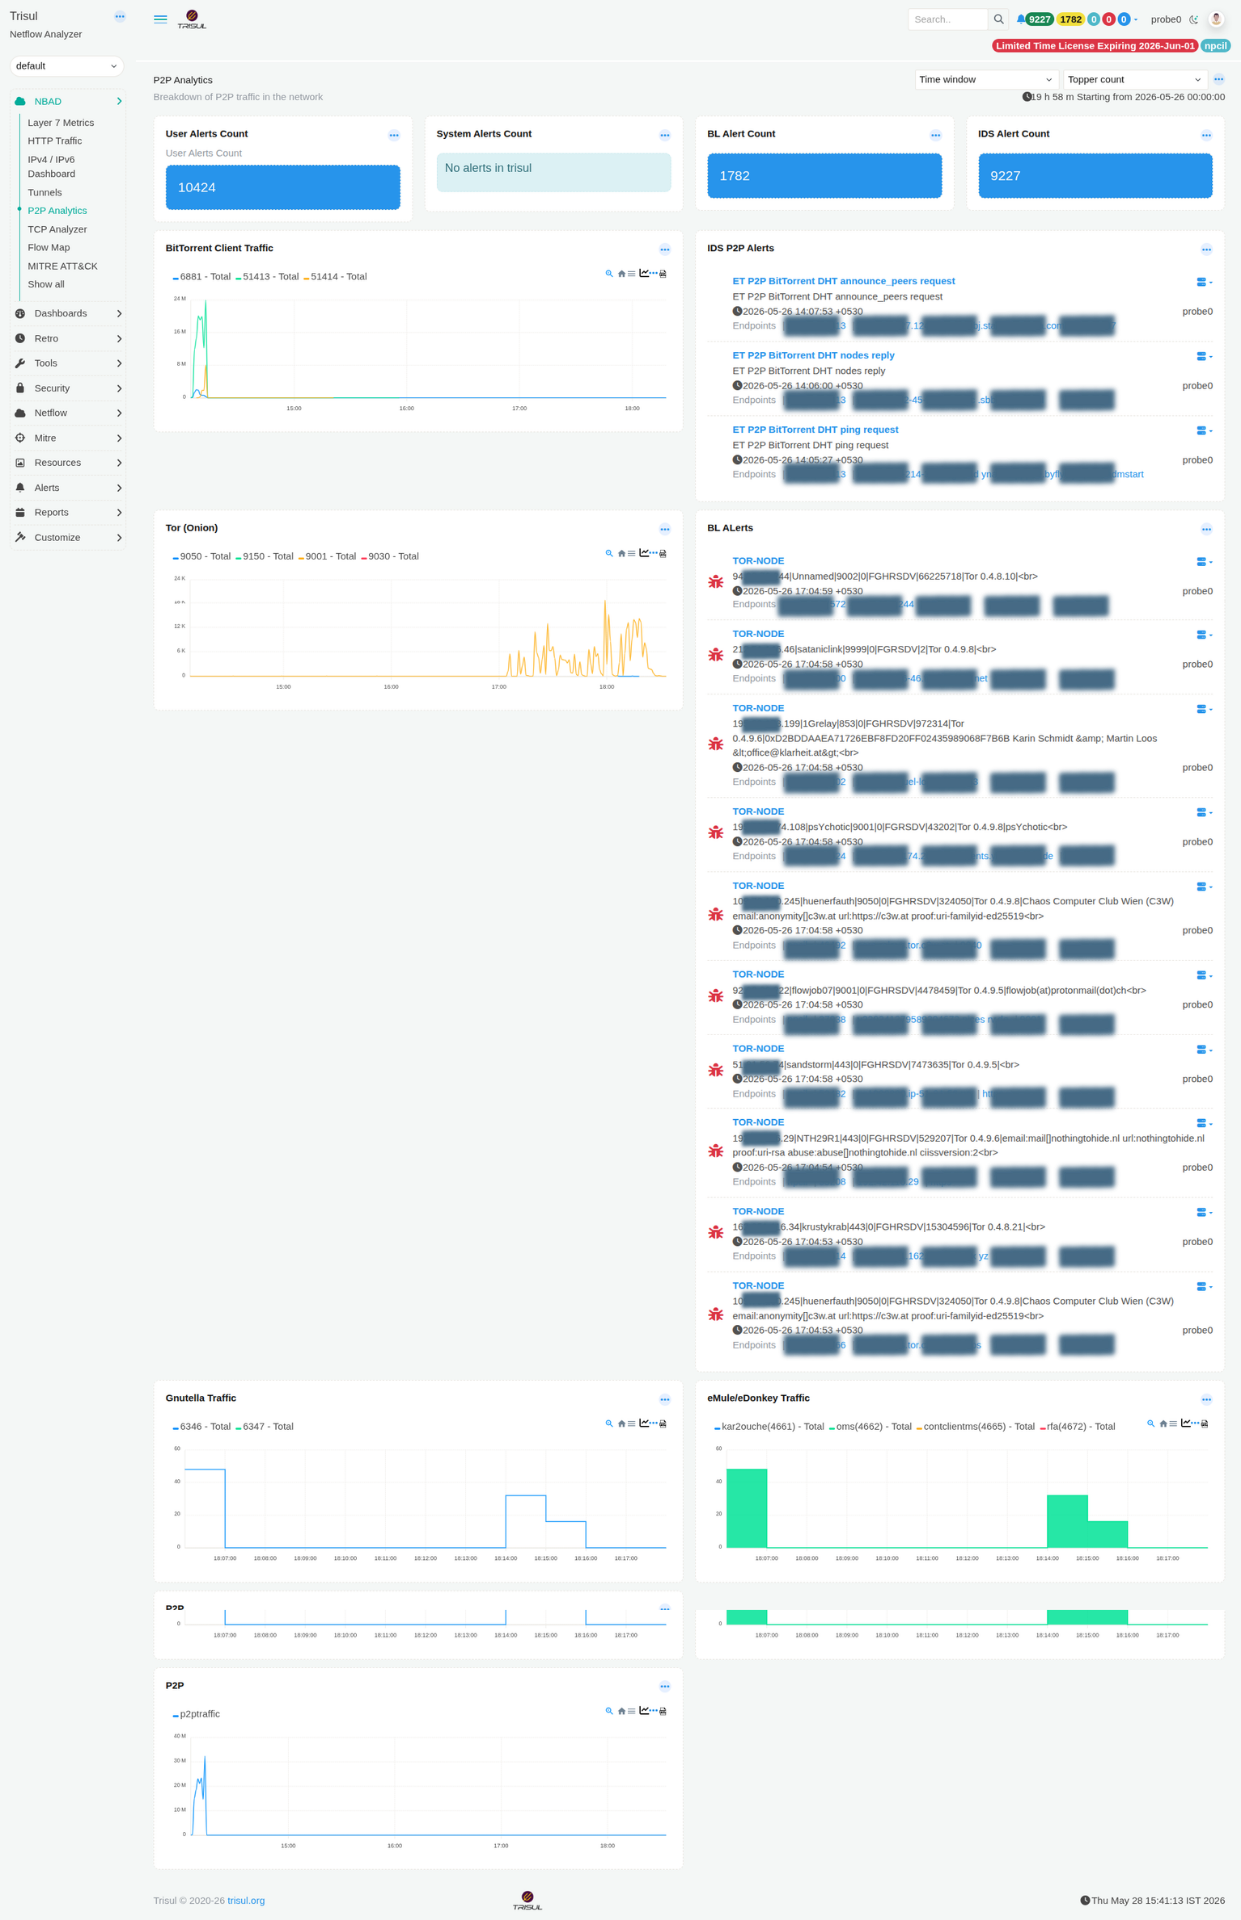
Task: Open Flow Map menu item
Action: [x=49, y=248]
